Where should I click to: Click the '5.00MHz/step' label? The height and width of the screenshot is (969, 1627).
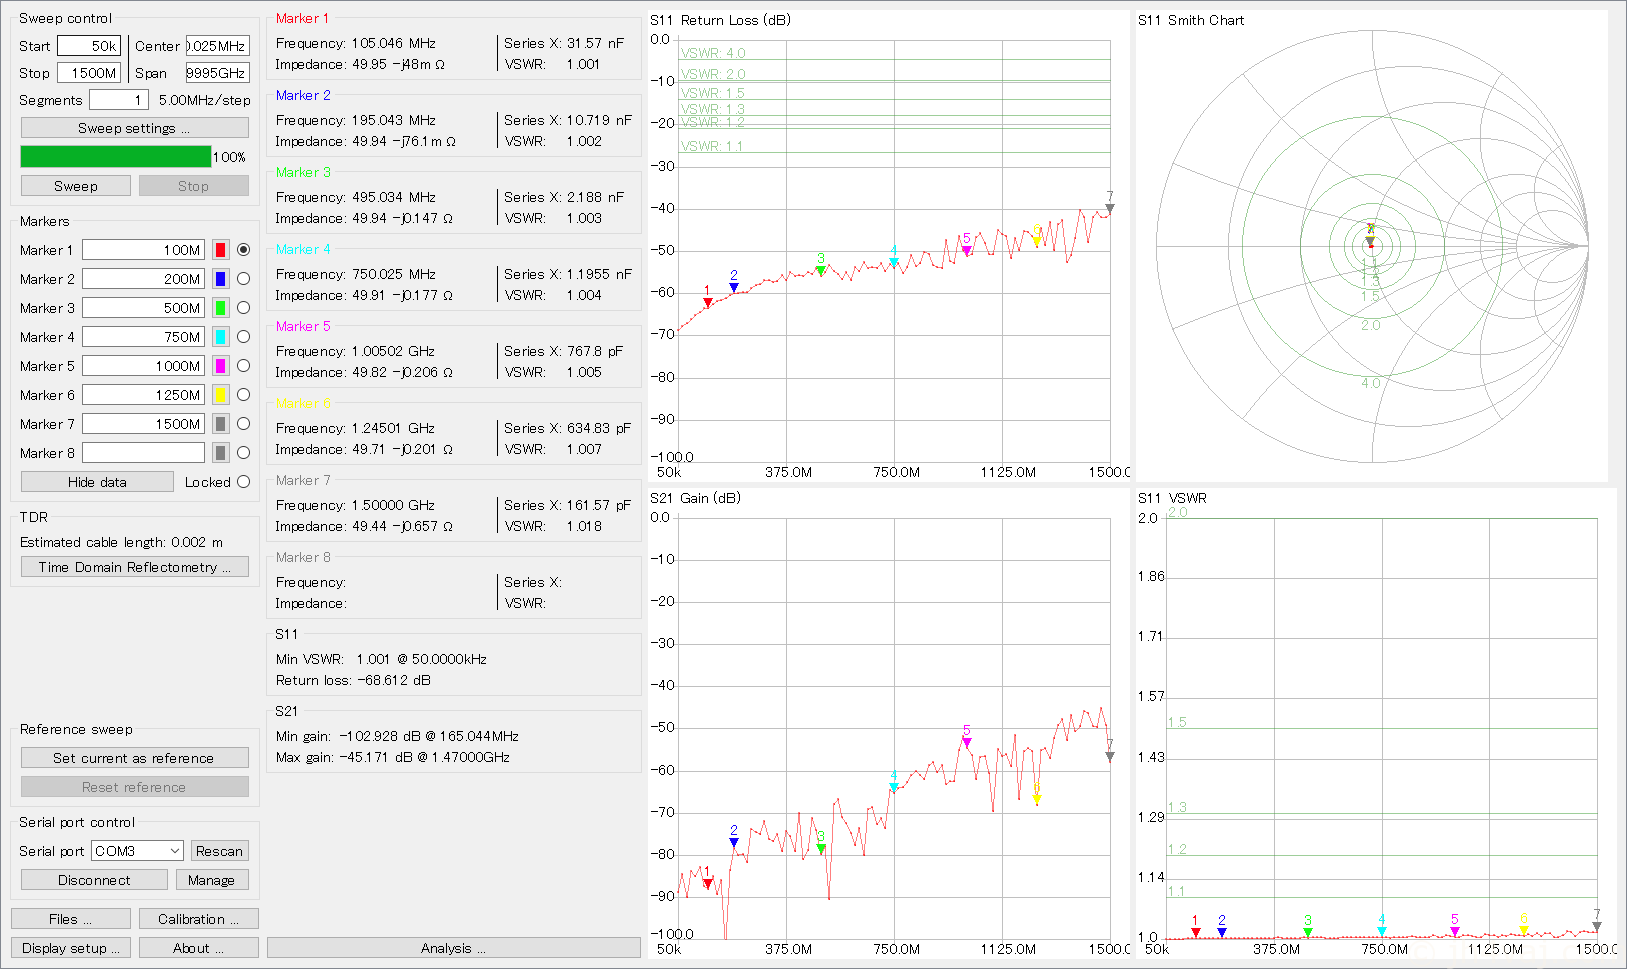[205, 100]
